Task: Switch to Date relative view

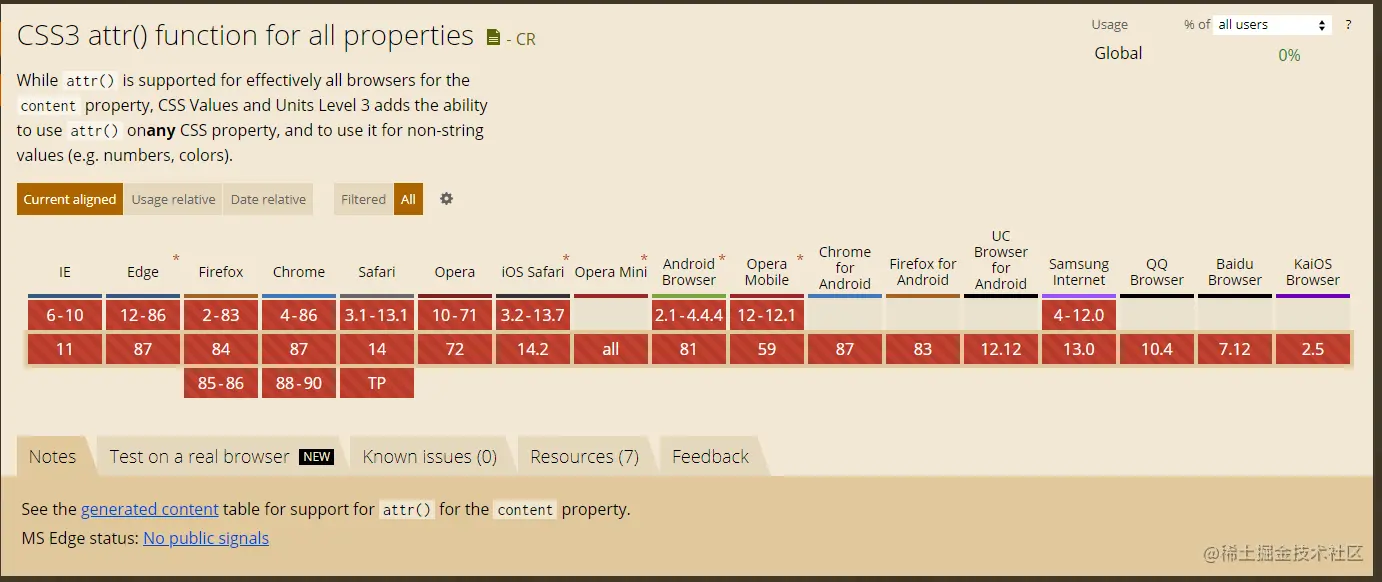Action: coord(268,199)
